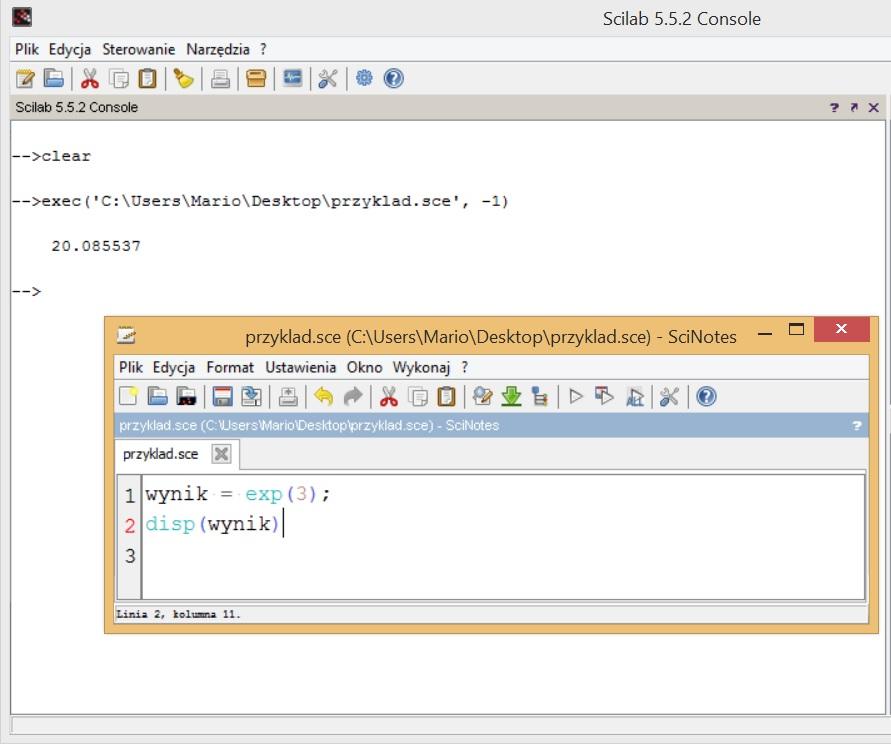
Task: Create a new file in SciNotes
Action: pyautogui.click(x=128, y=396)
